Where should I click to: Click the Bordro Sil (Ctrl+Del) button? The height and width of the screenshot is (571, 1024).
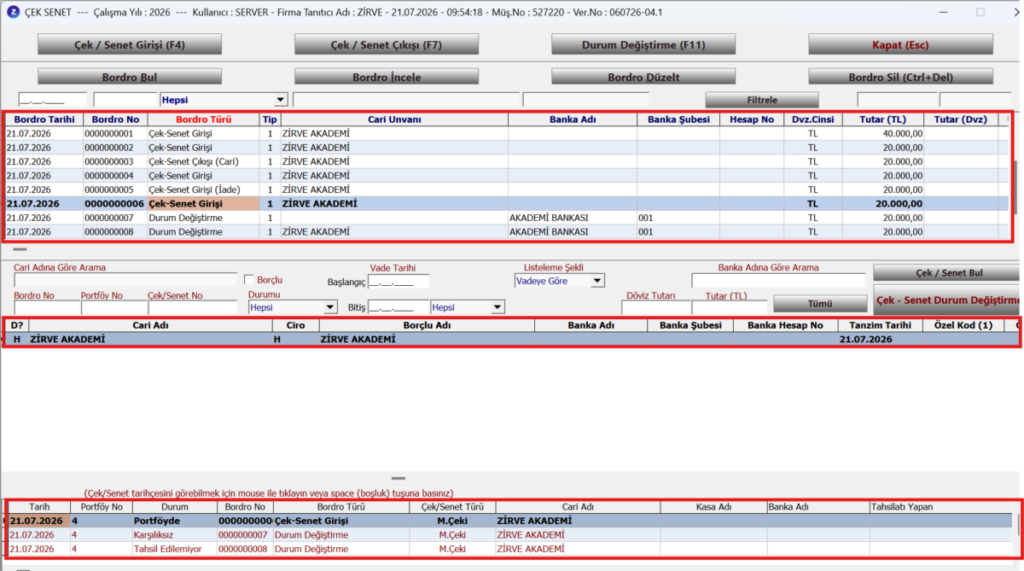click(901, 76)
